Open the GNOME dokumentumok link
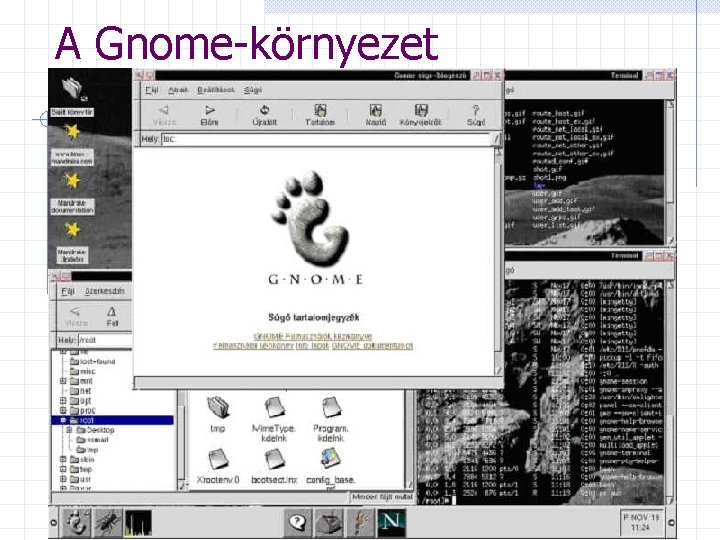Image resolution: width=720 pixels, height=540 pixels. (x=372, y=345)
